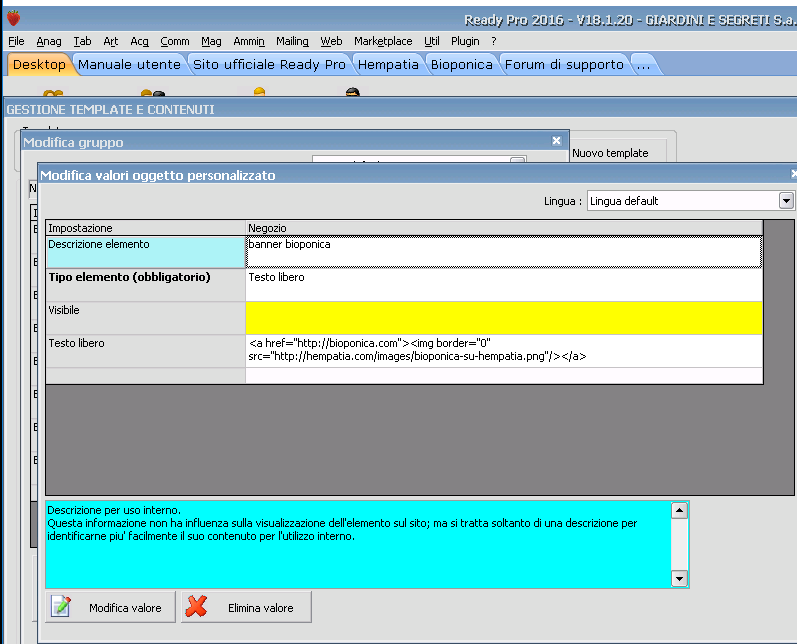Image resolution: width=797 pixels, height=644 pixels.
Task: Open the File menu
Action: [16, 41]
